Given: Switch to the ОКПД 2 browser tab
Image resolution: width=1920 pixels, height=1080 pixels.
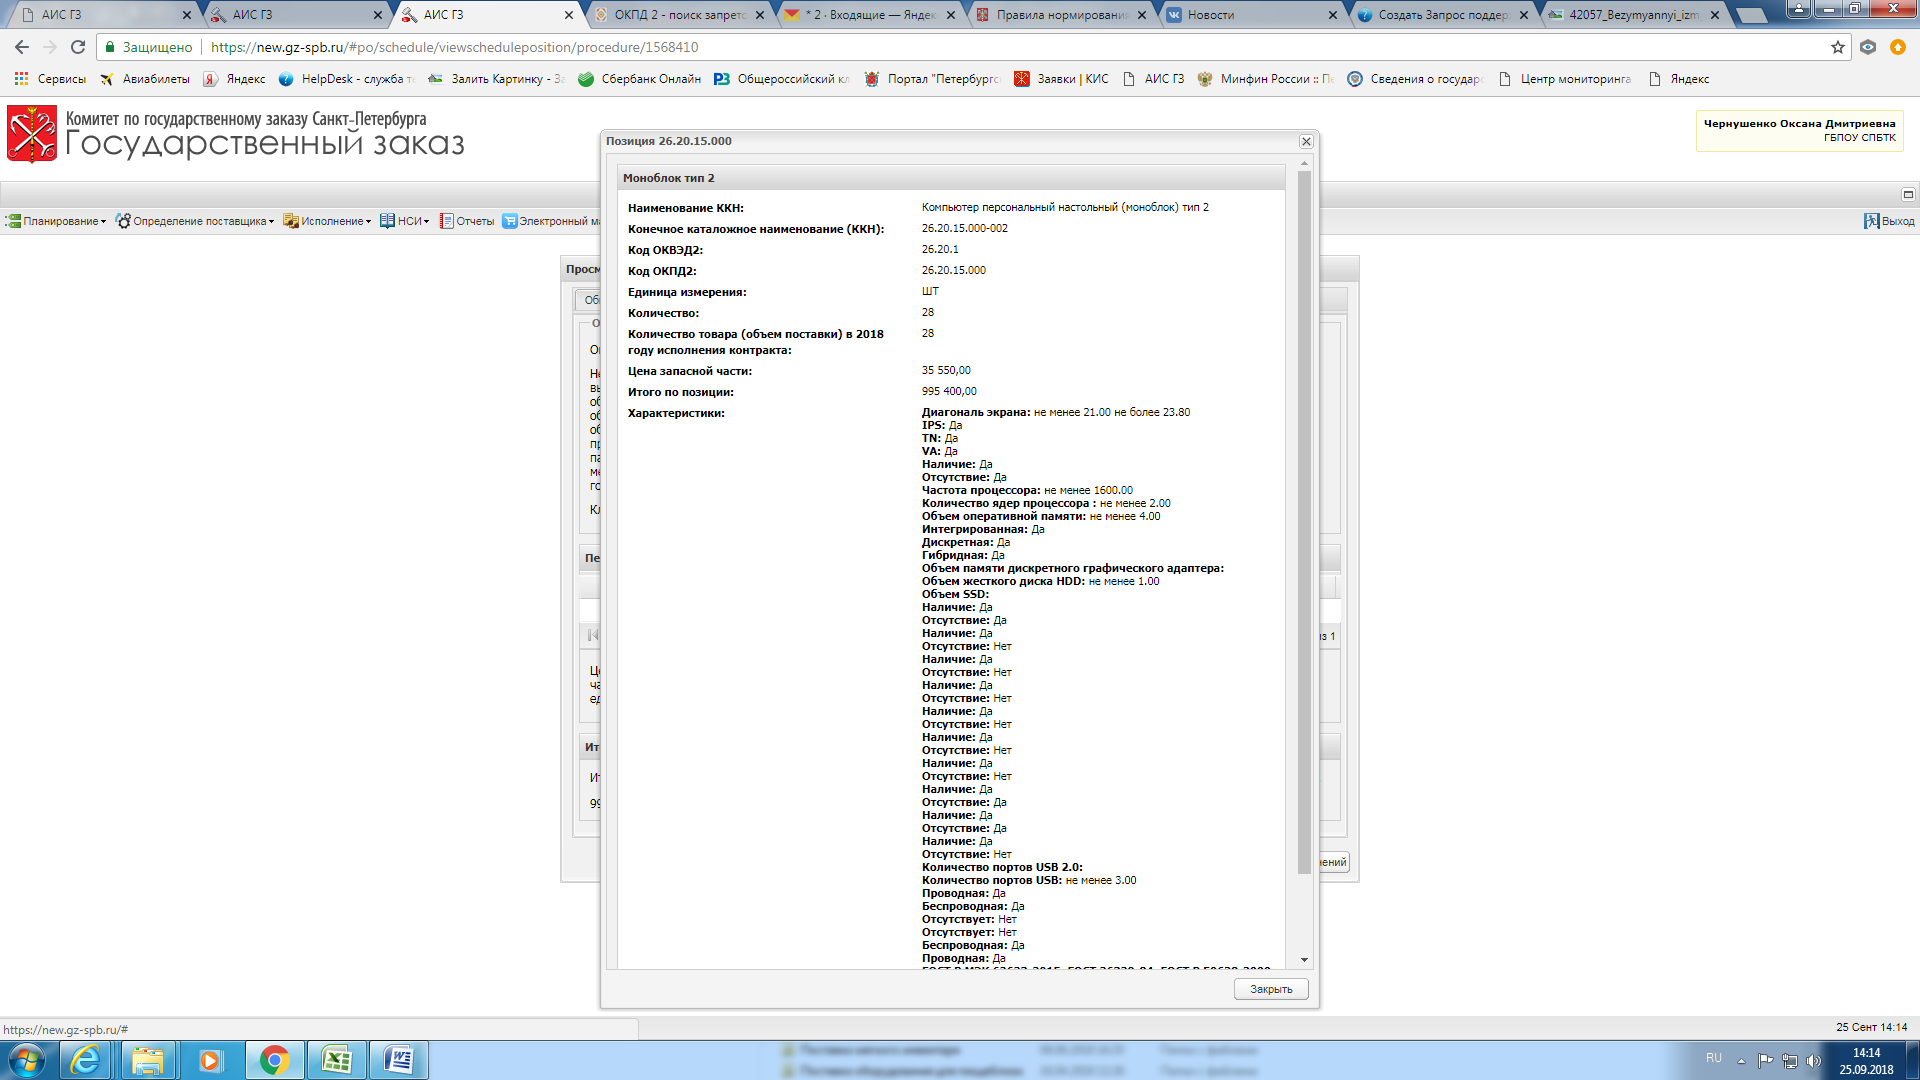Looking at the screenshot, I should coord(678,15).
